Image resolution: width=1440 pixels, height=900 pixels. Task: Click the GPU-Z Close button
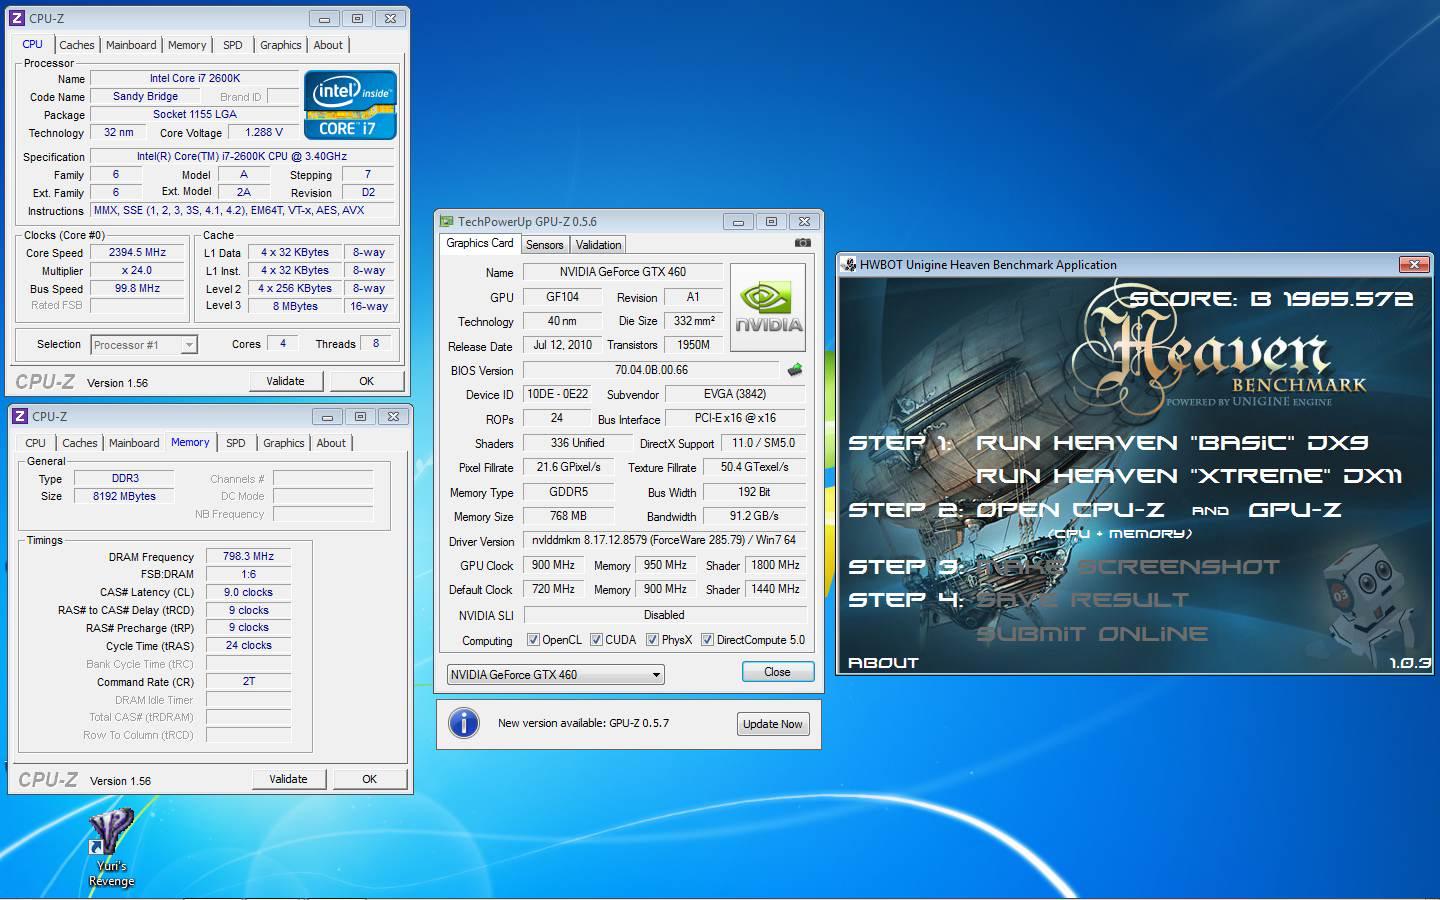(777, 672)
